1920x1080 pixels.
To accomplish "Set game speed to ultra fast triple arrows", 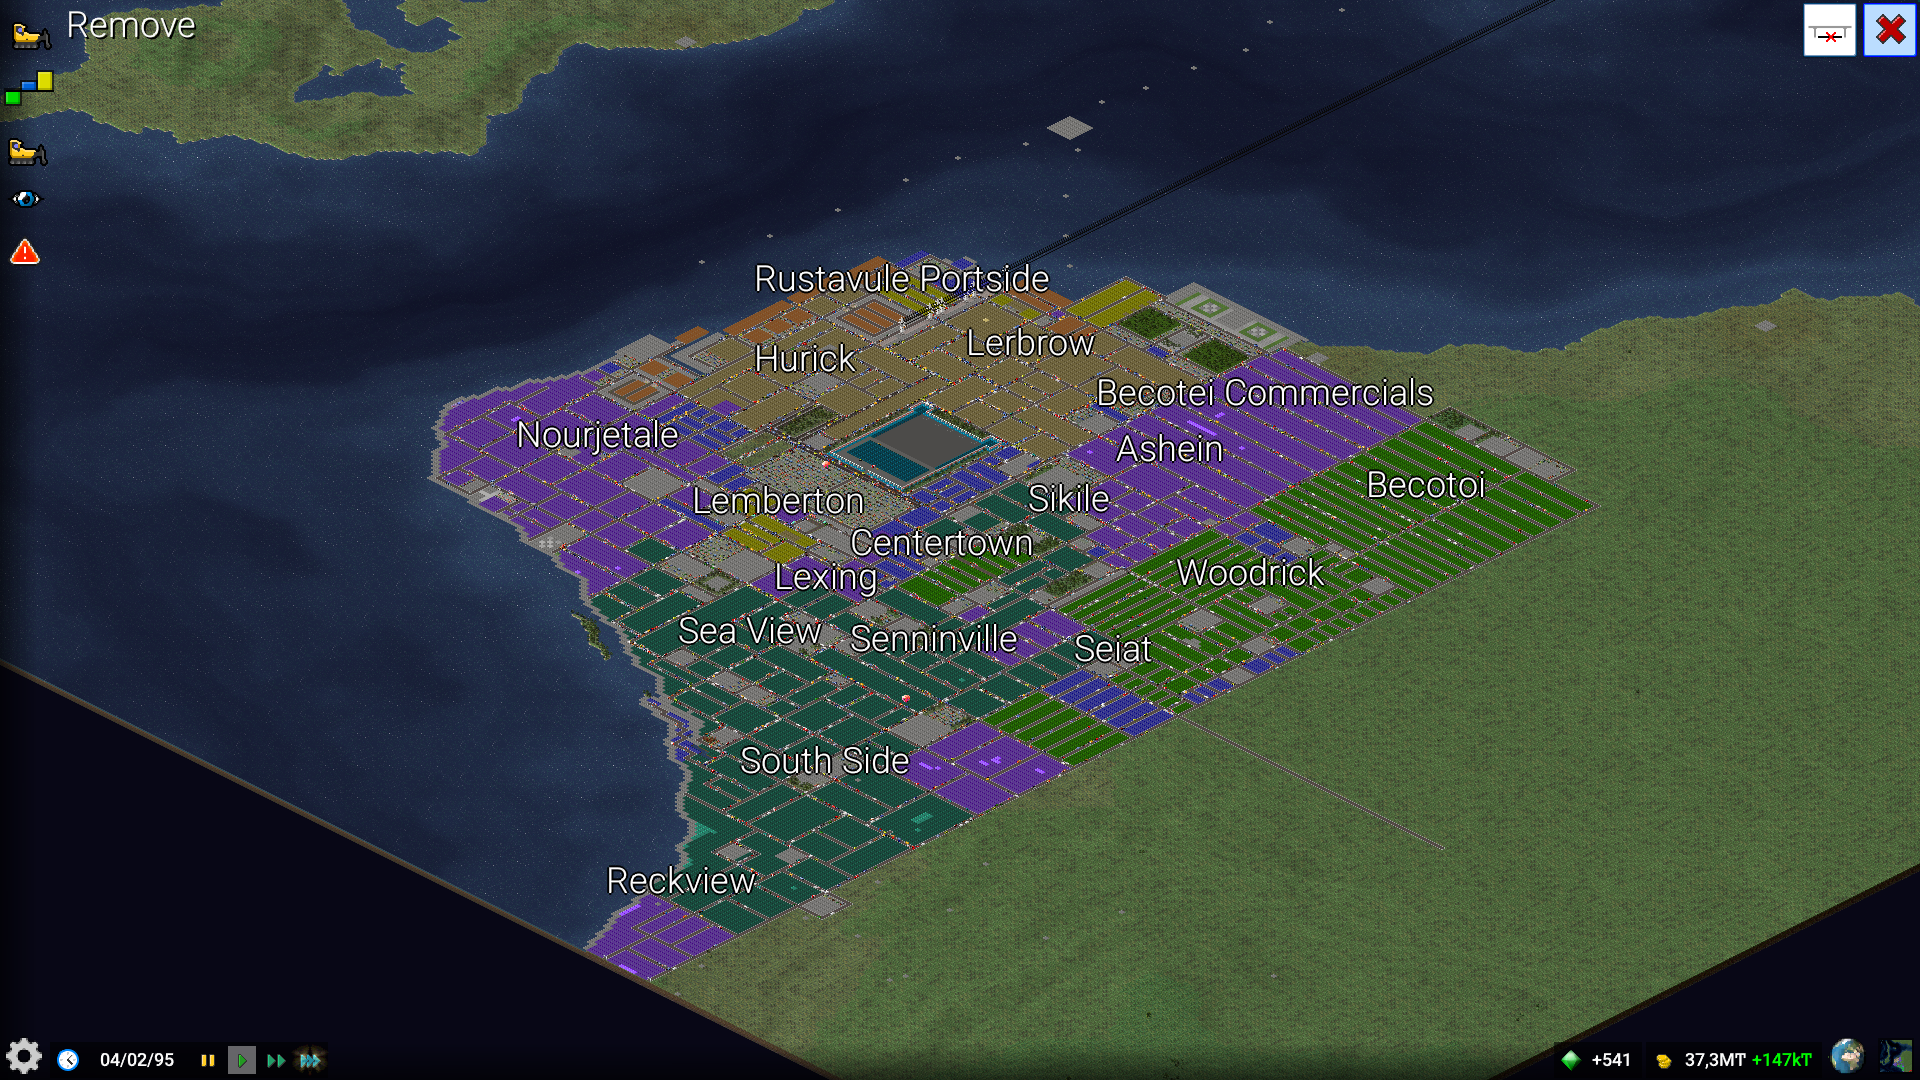I will click(x=311, y=1060).
